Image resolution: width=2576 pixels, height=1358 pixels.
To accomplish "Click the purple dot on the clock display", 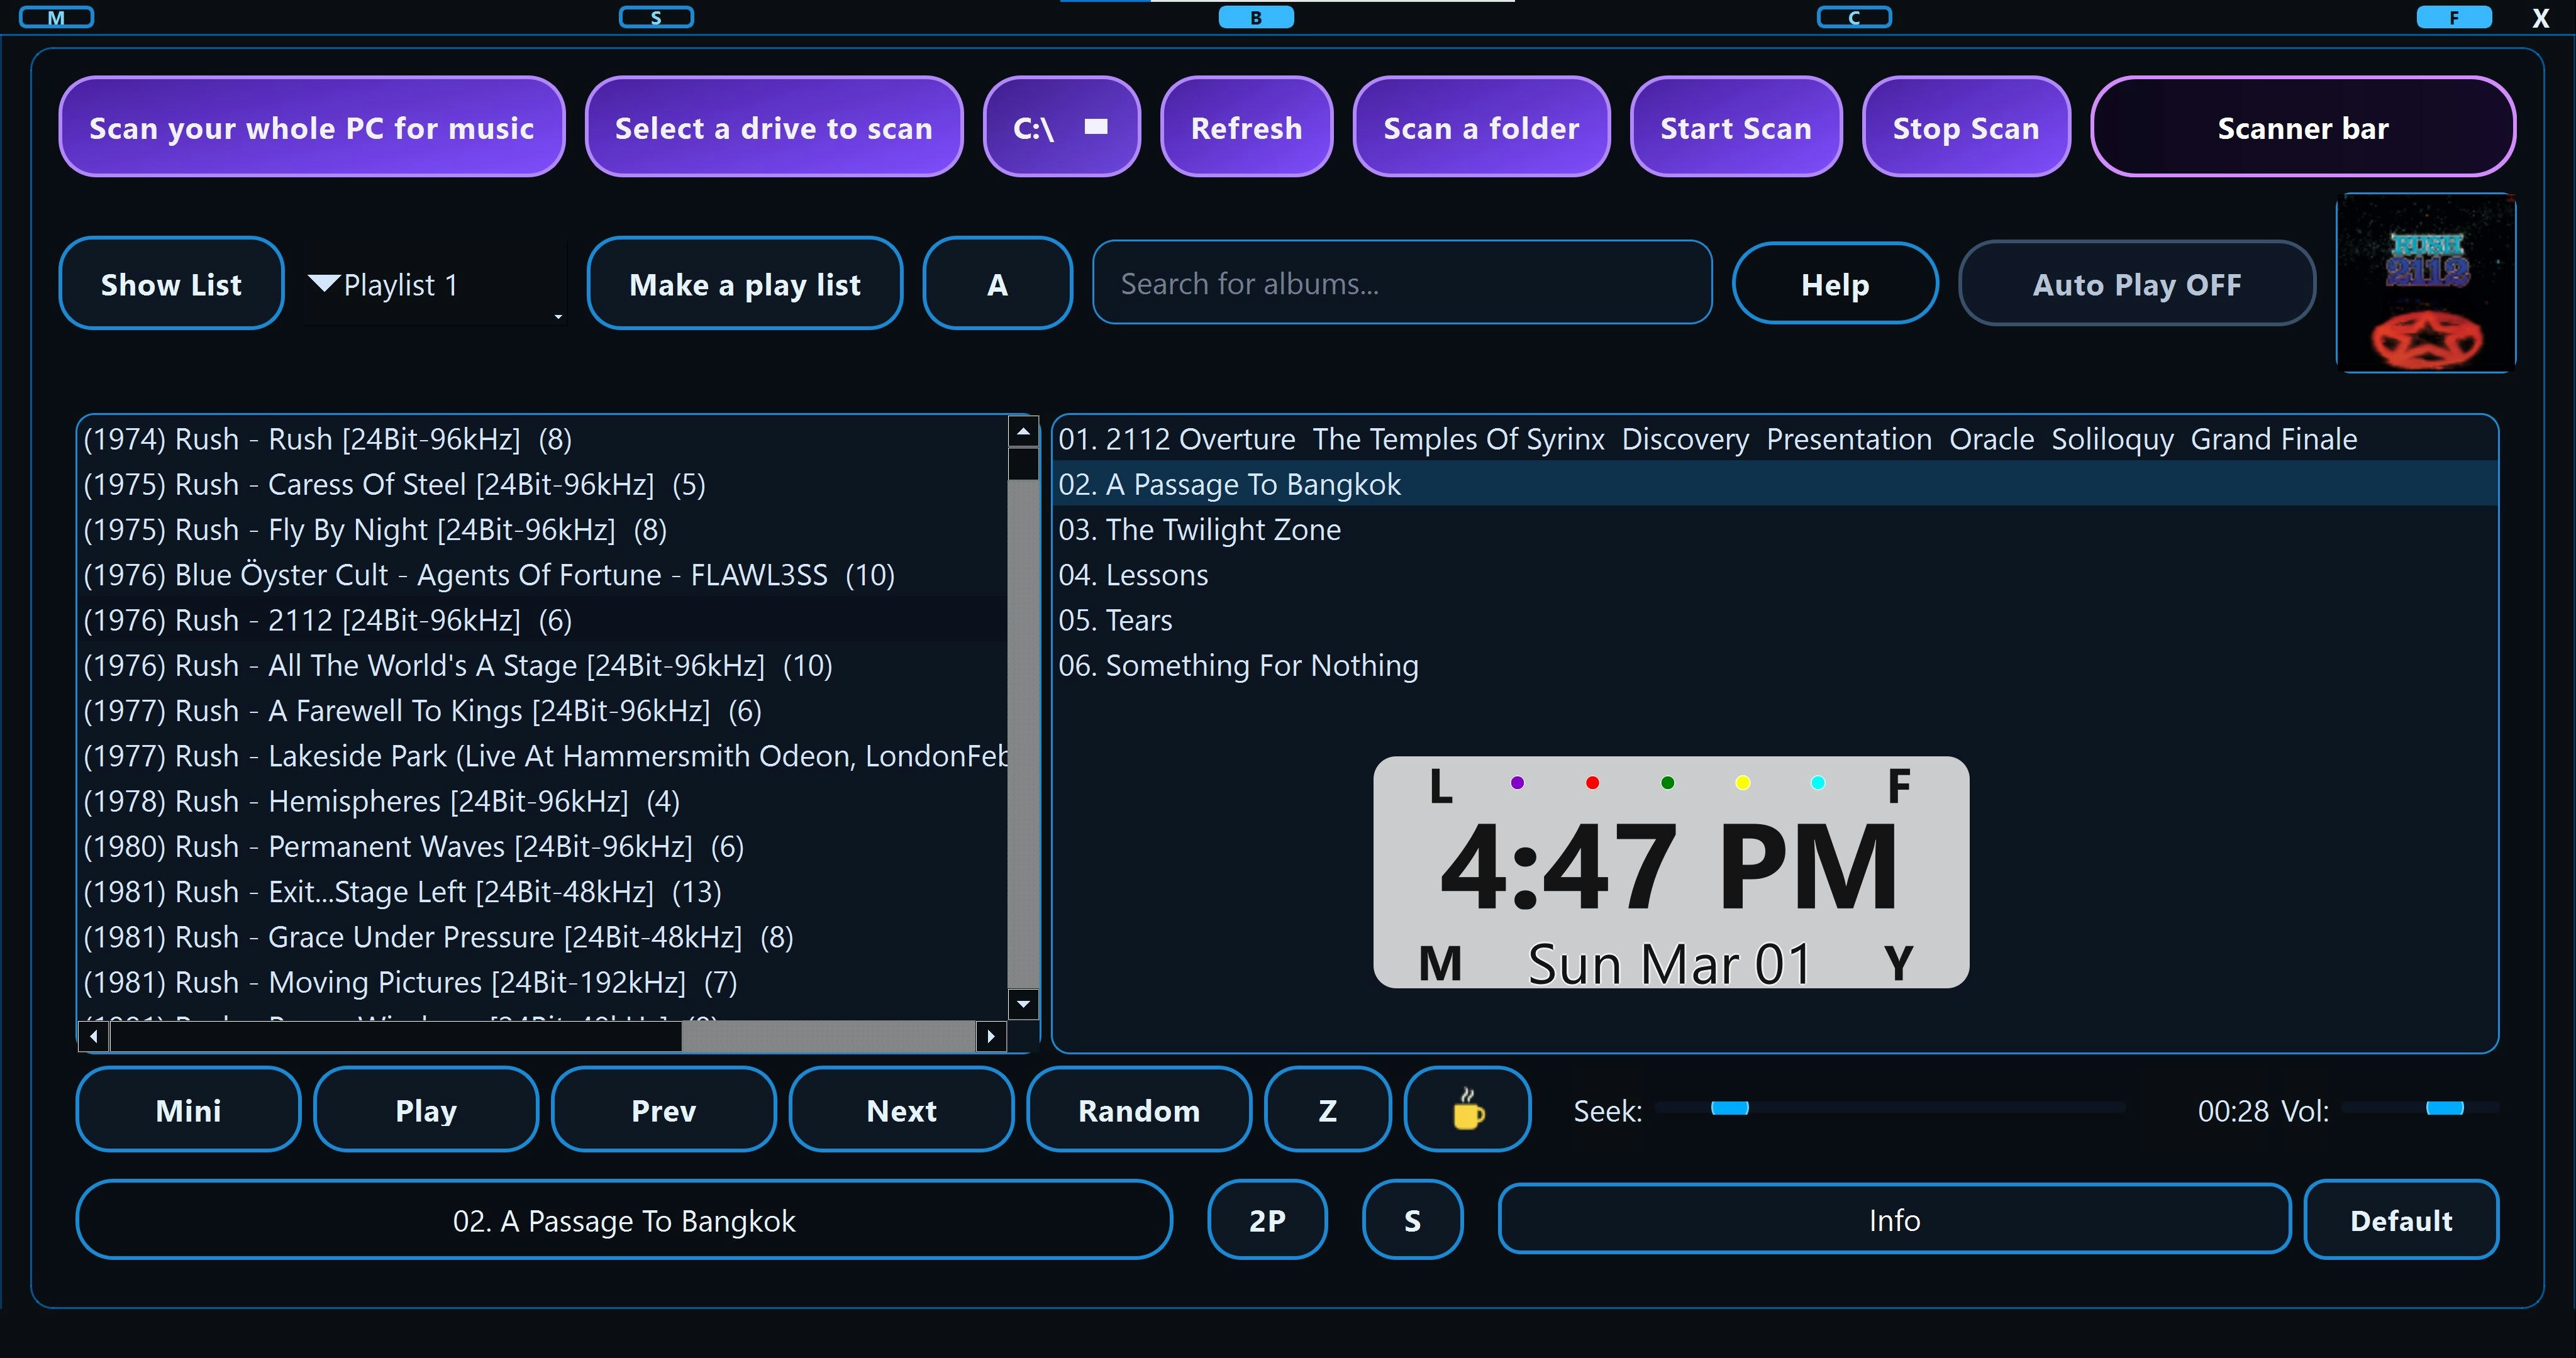I will coord(1517,783).
